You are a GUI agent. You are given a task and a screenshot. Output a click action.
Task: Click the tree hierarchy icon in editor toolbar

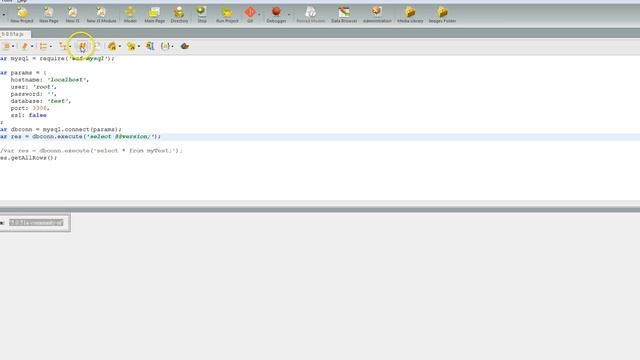63,46
